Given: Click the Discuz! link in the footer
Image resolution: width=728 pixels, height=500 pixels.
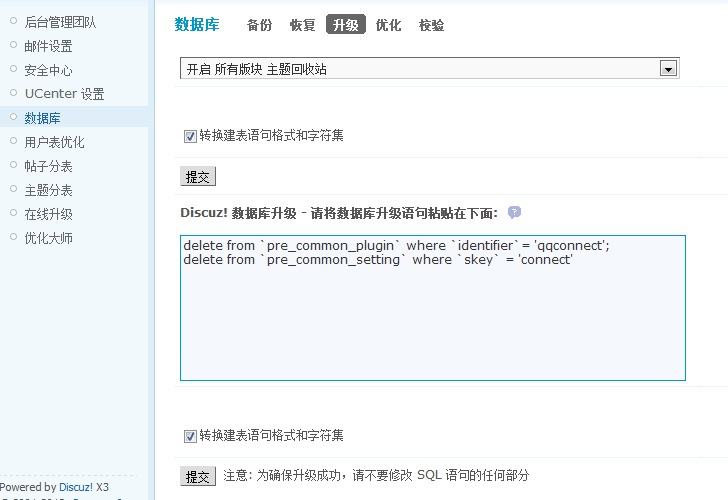Looking at the screenshot, I should 76,487.
